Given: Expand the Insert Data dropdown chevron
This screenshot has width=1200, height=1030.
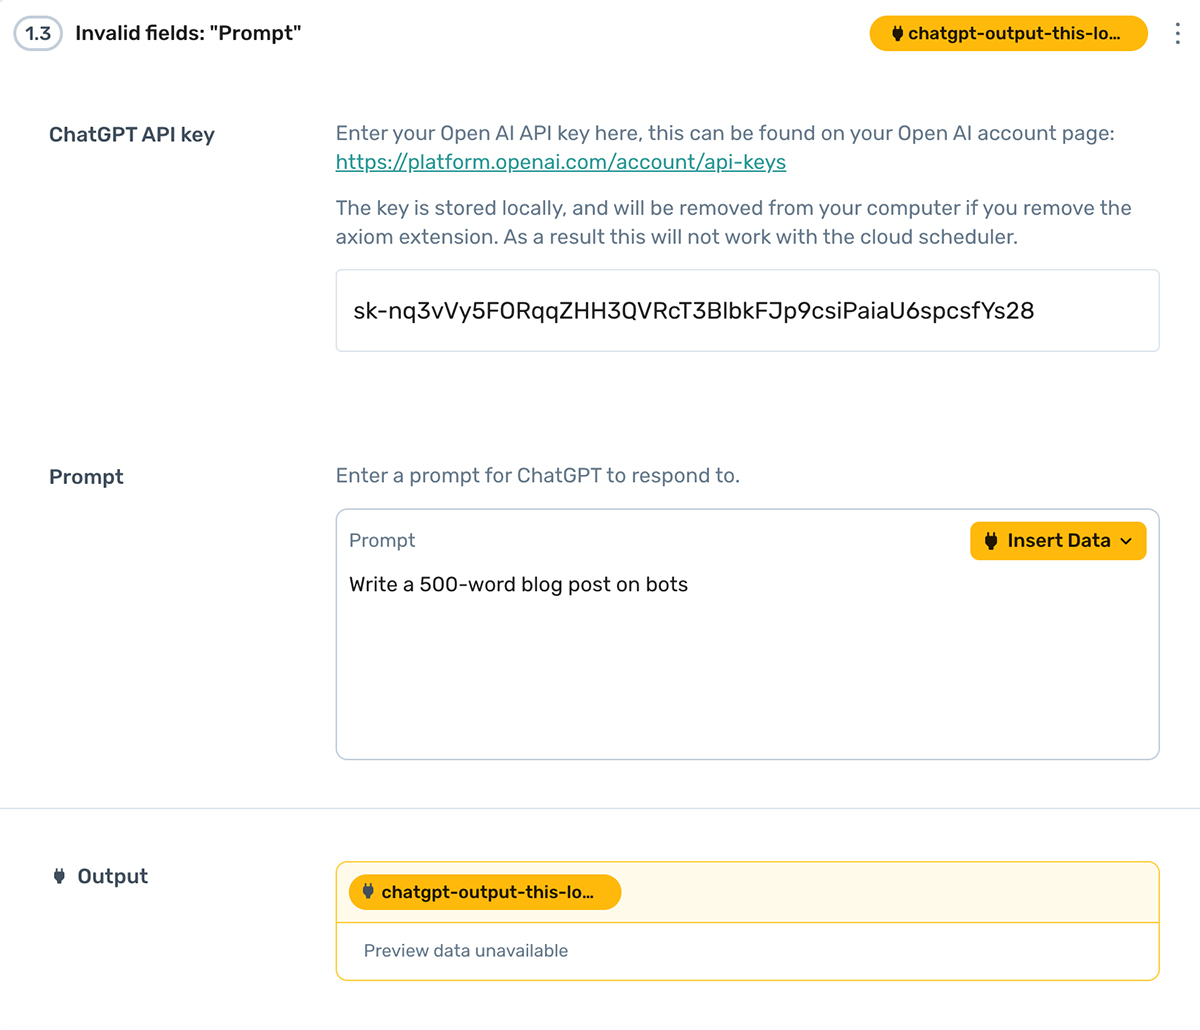Looking at the screenshot, I should tap(1127, 541).
